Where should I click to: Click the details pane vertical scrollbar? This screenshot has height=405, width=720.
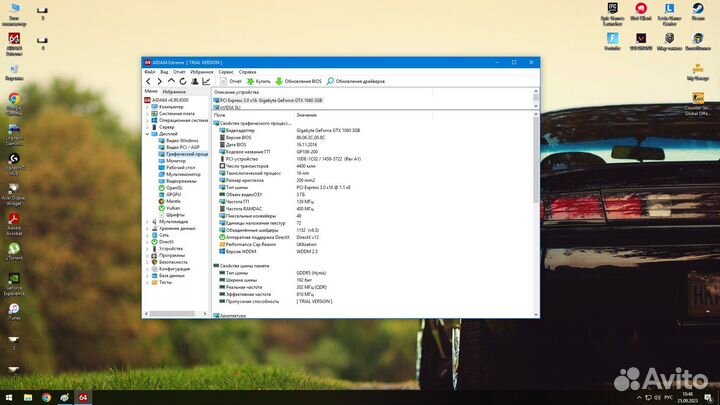[536, 159]
